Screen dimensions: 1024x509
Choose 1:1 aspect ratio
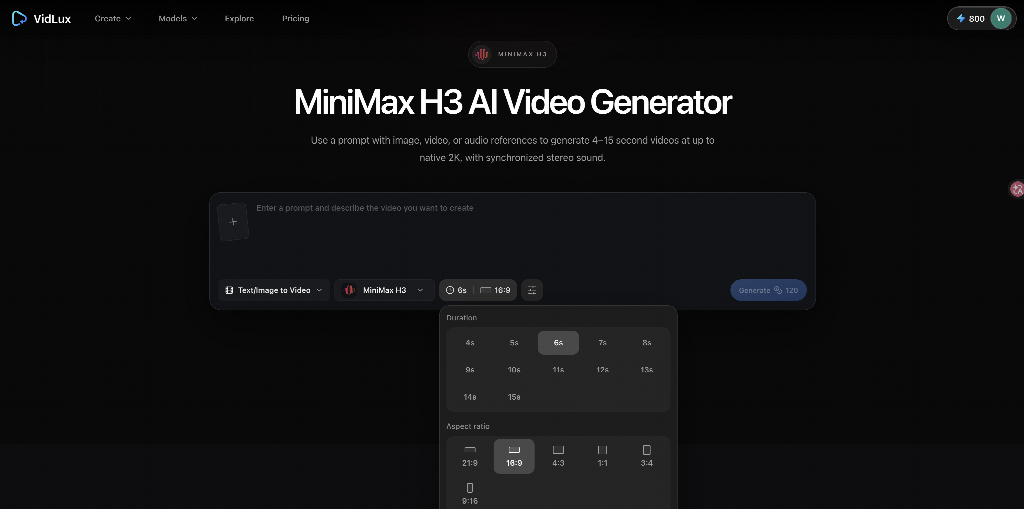(x=602, y=456)
